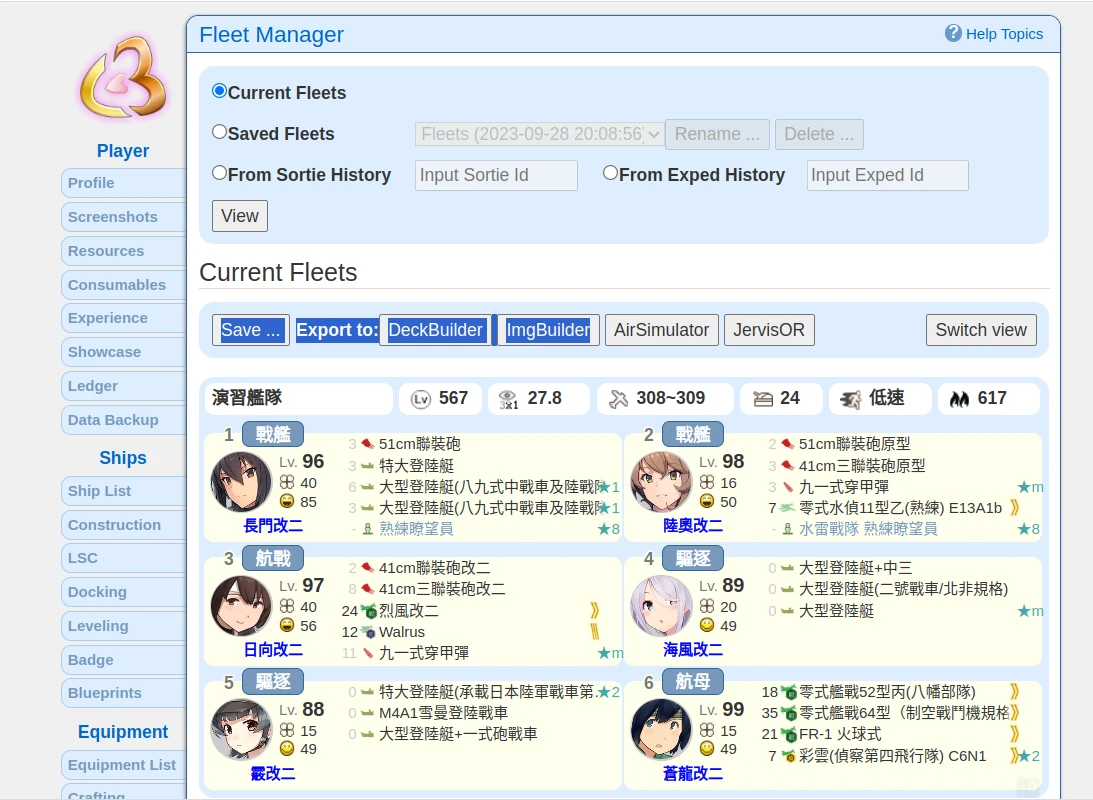
Task: Click the Switch view button
Action: click(981, 330)
